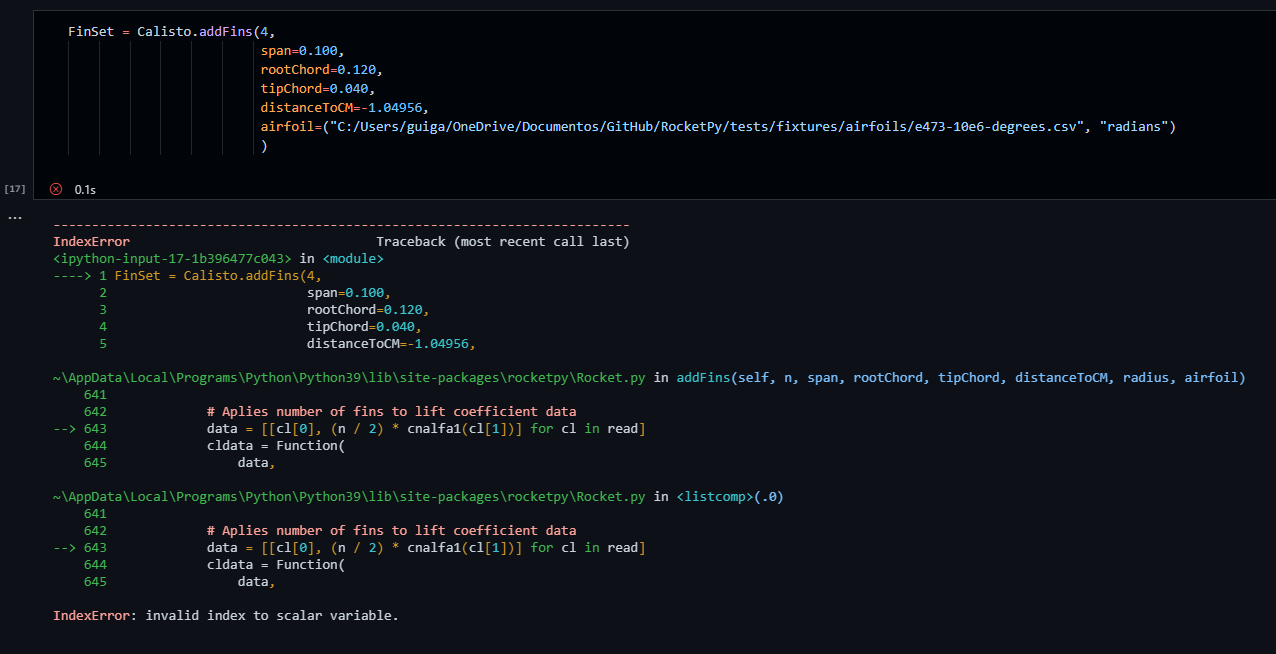Click the red cell execution error icon
The height and width of the screenshot is (654, 1276).
point(56,189)
